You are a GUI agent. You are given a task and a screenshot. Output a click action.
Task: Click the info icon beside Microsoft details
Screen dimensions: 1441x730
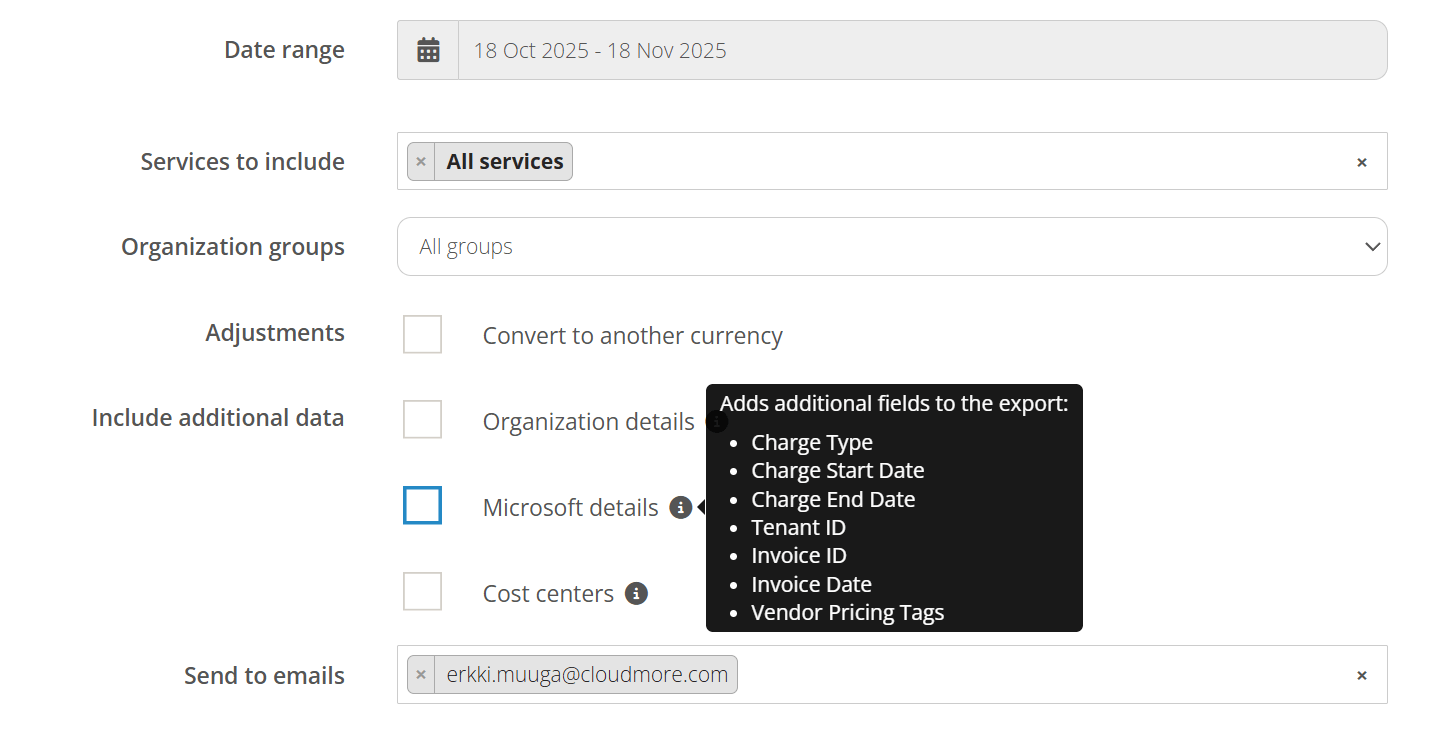click(681, 507)
